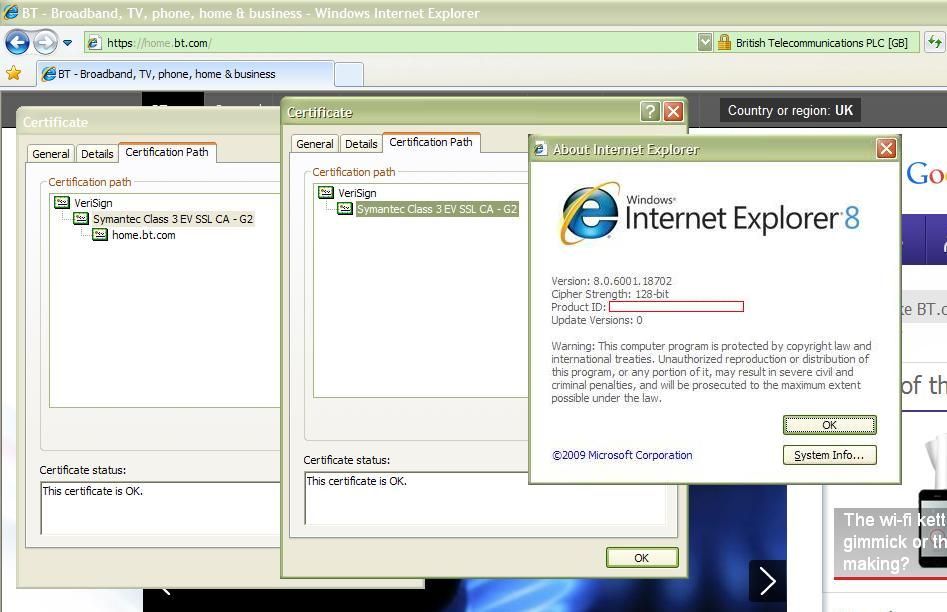Open System Info from About dialog
Viewport: 947px width, 612px height.
click(x=829, y=455)
